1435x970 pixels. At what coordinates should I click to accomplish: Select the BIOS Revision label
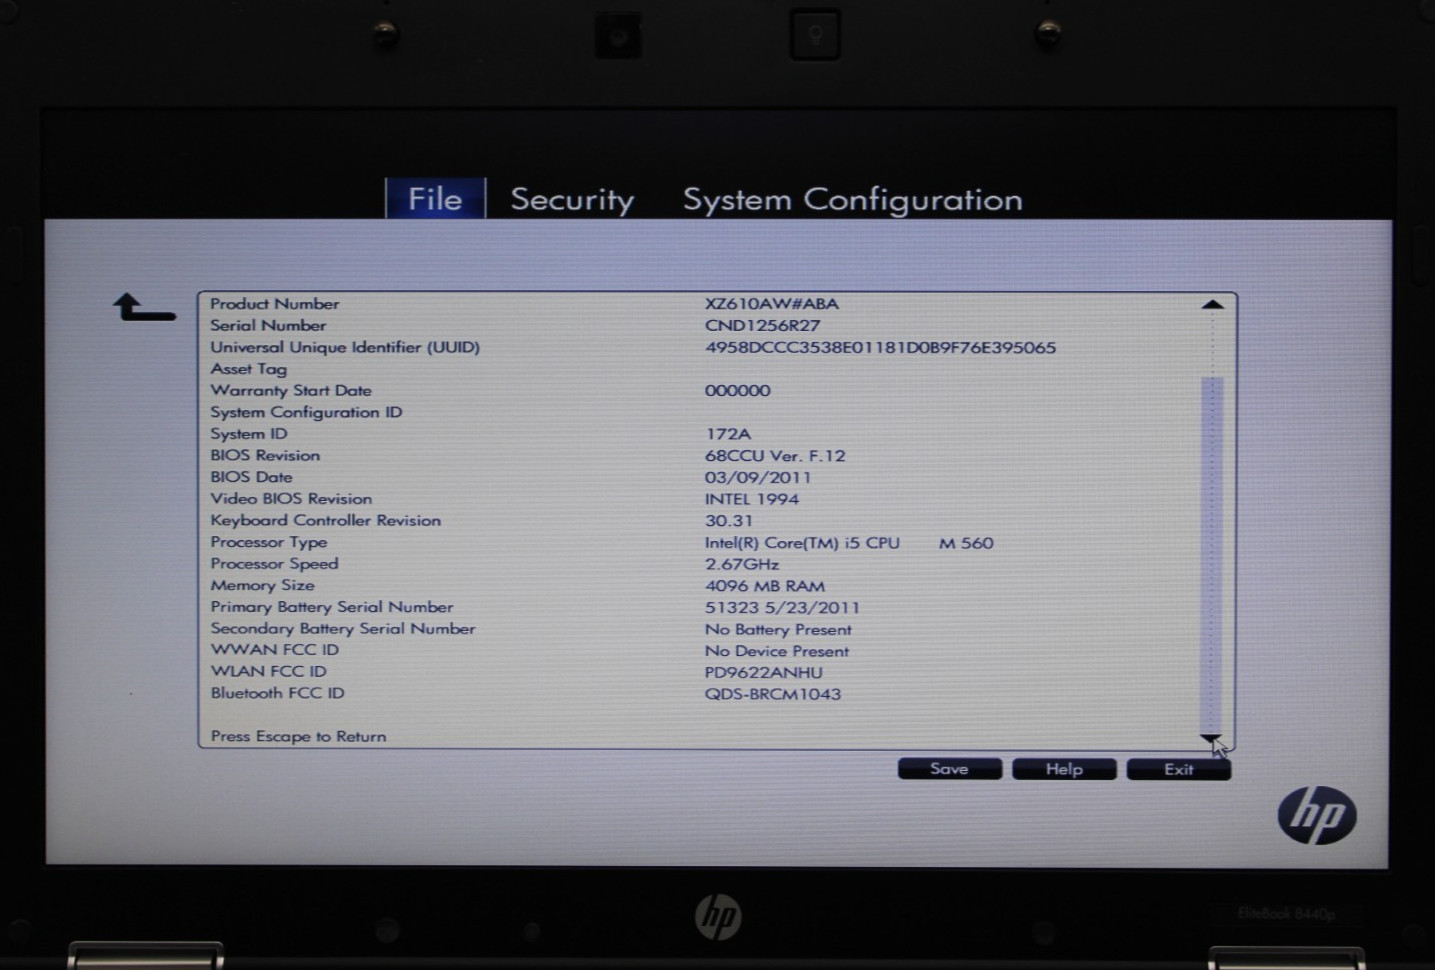[265, 456]
